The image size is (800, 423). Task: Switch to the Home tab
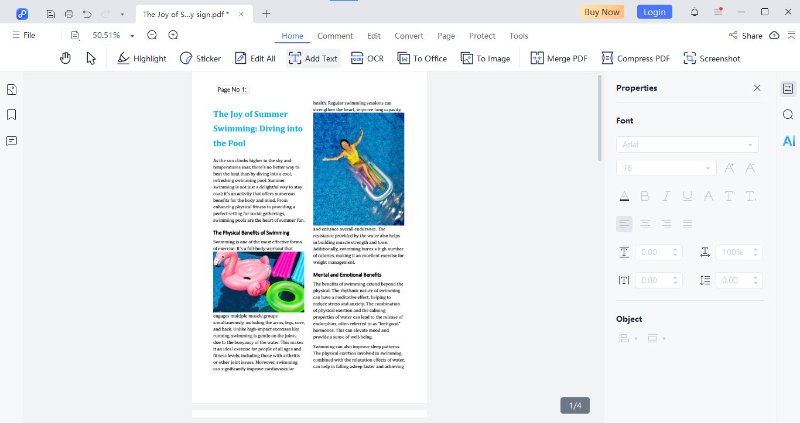point(292,36)
